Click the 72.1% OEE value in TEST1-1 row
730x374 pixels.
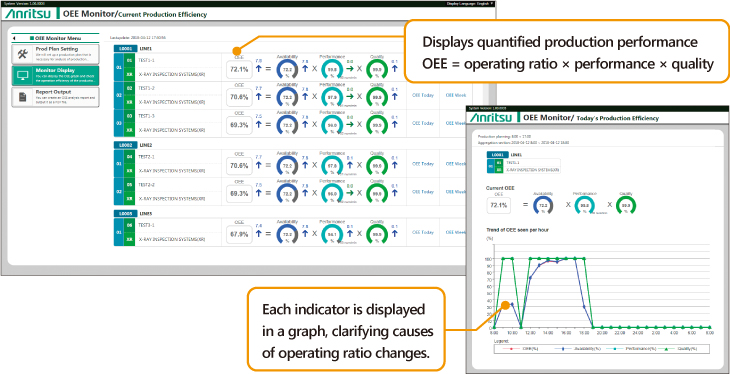tap(239, 70)
